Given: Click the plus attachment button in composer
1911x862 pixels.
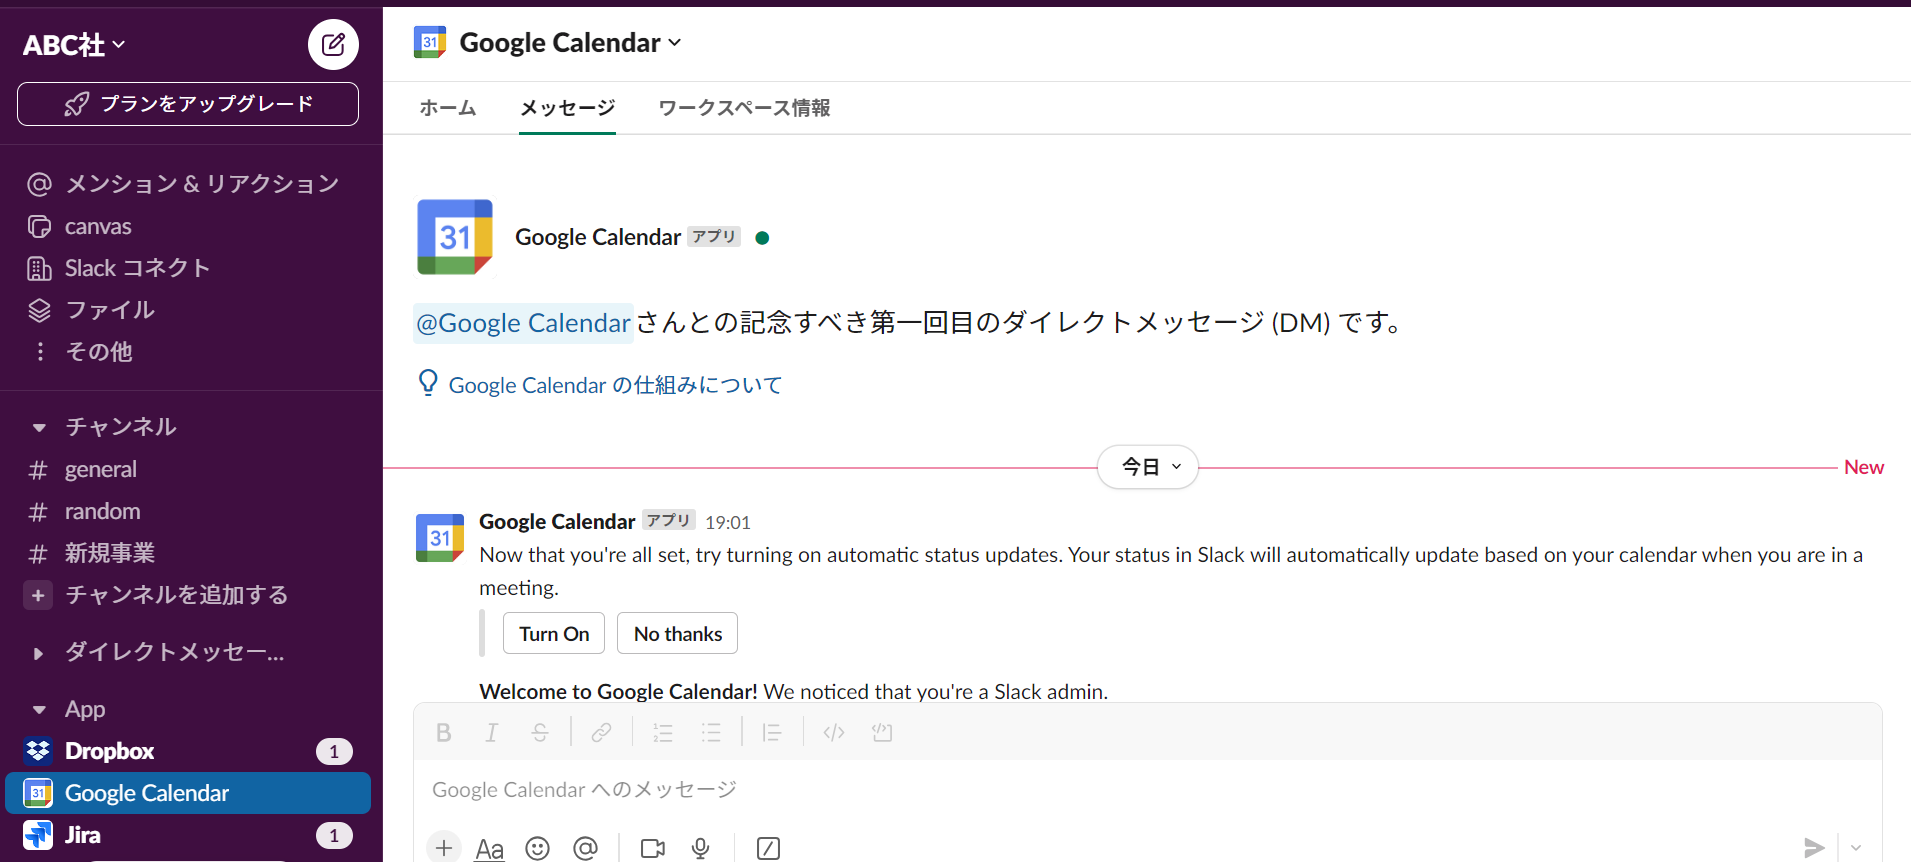Looking at the screenshot, I should click(x=444, y=848).
